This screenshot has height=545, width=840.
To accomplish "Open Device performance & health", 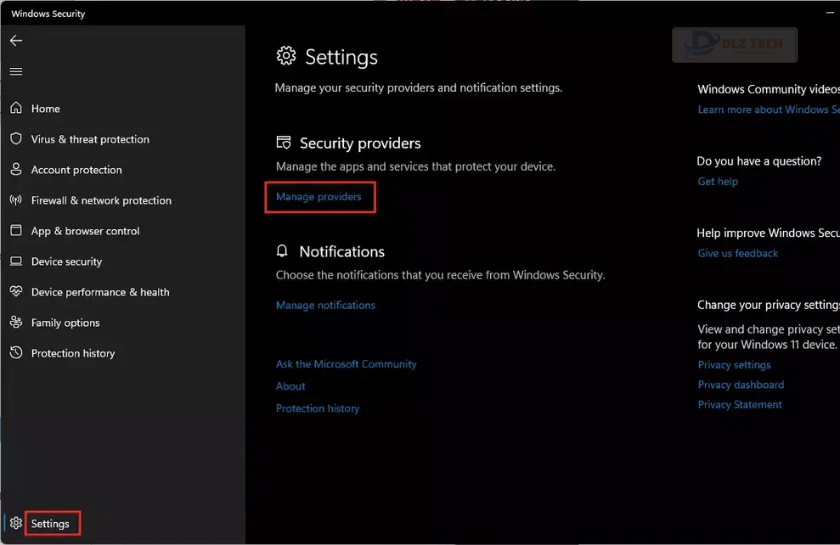I will click(100, 292).
